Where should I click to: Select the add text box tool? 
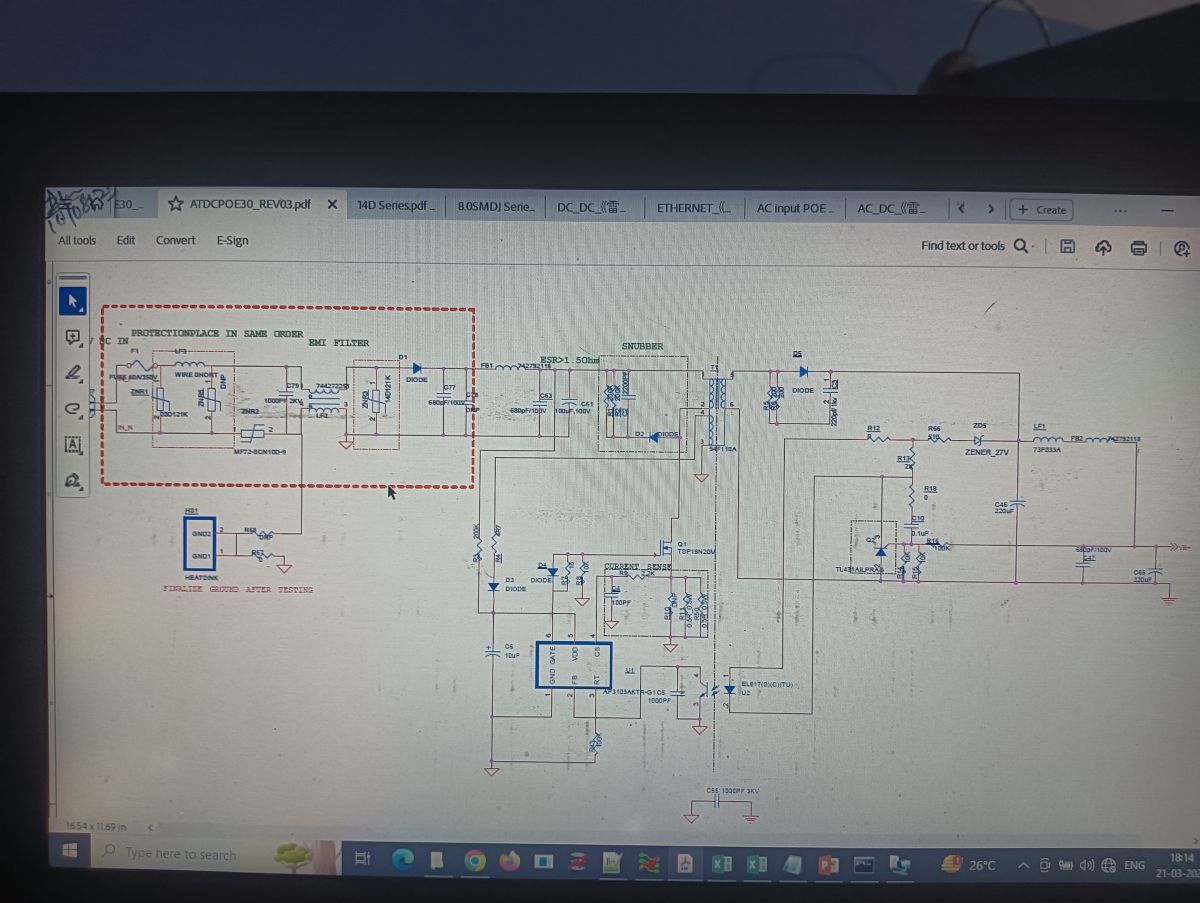click(x=73, y=444)
